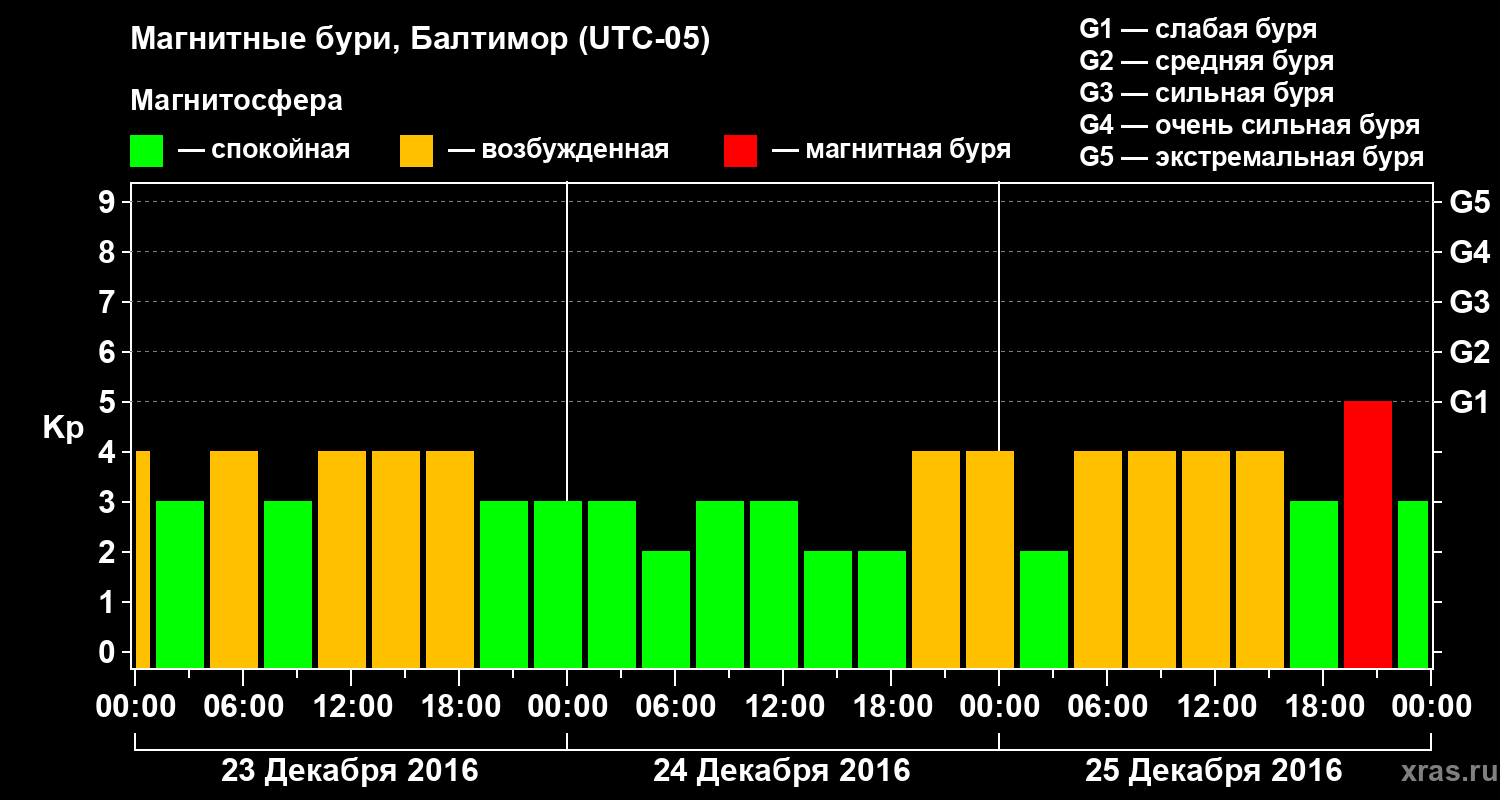The height and width of the screenshot is (800, 1500).
Task: Click 'G2 — средняя буря' legend line
Action: [1206, 61]
